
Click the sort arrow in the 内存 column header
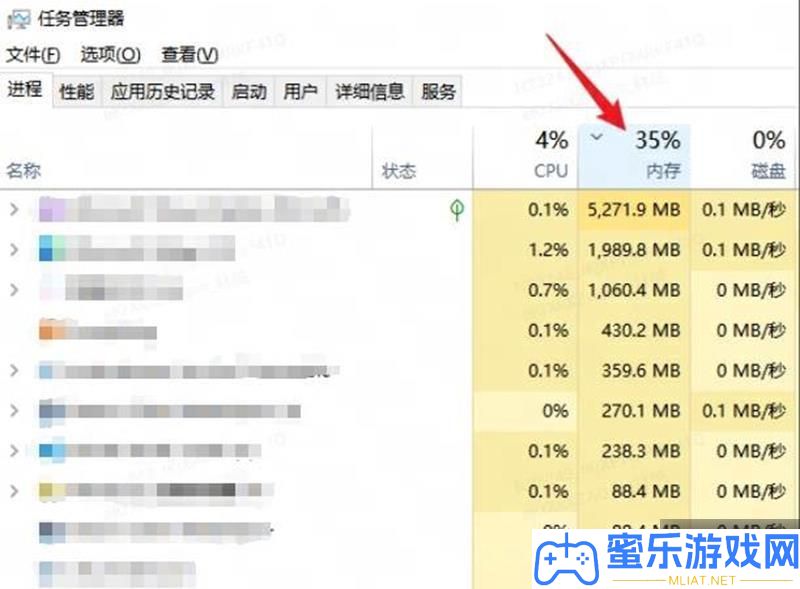coord(596,137)
